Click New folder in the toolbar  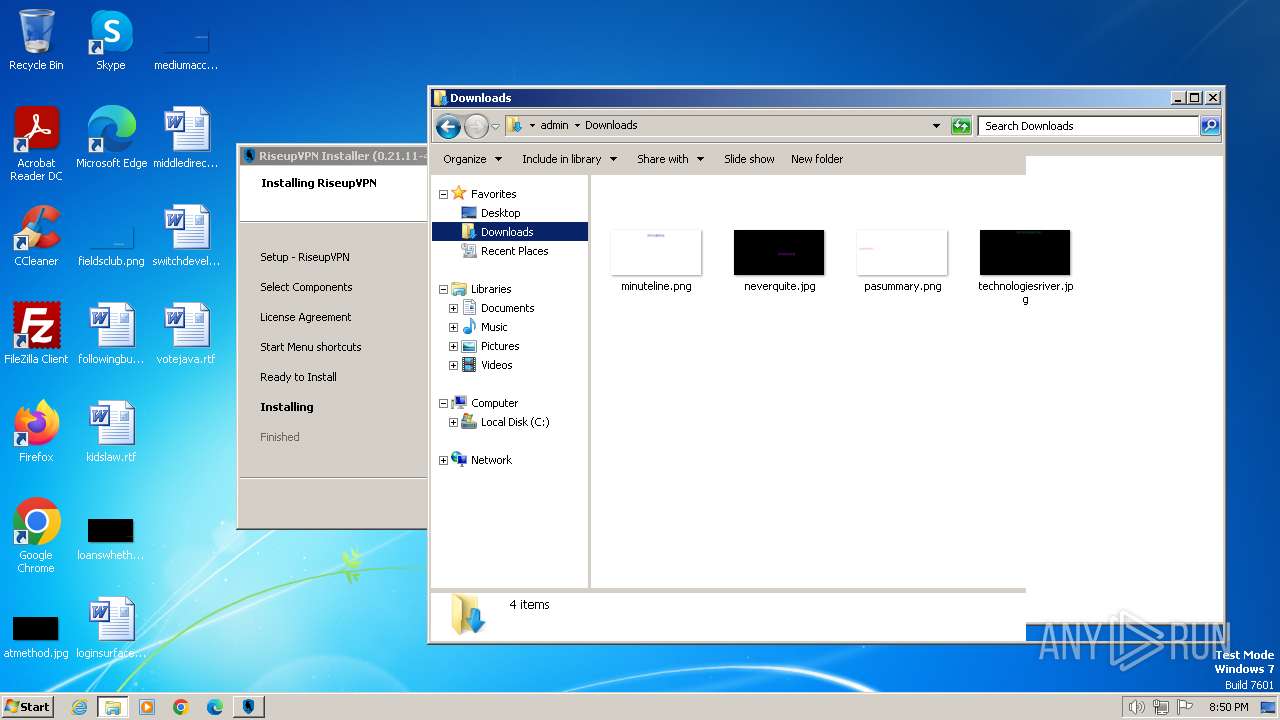(x=817, y=159)
